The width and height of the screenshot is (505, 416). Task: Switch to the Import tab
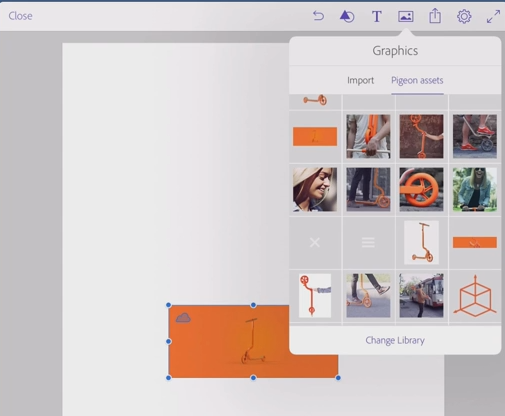[x=360, y=80]
